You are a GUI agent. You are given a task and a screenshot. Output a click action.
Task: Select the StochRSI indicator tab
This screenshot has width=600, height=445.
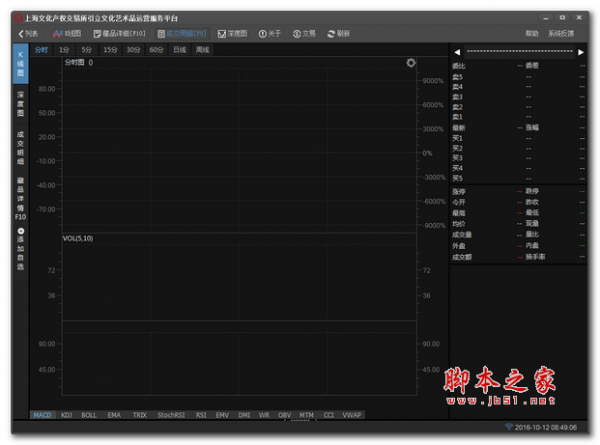pos(171,415)
